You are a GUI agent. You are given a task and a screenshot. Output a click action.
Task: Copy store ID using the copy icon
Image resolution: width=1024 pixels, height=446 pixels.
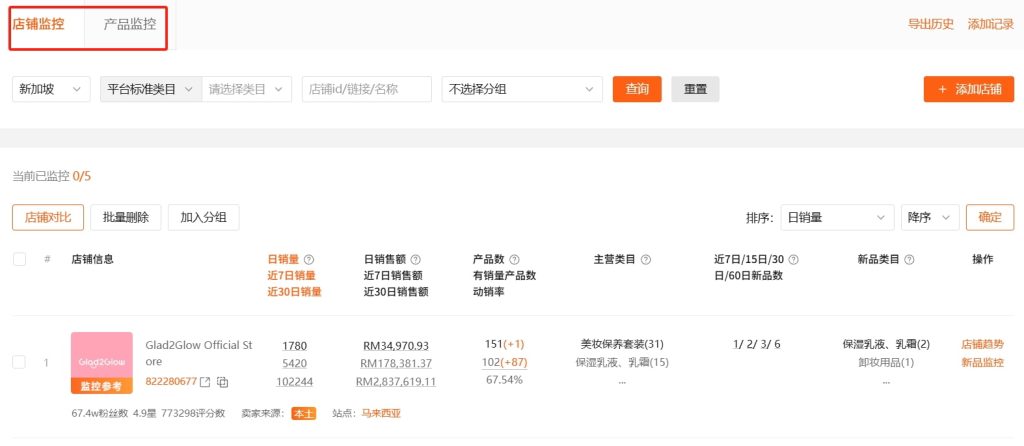pos(223,382)
